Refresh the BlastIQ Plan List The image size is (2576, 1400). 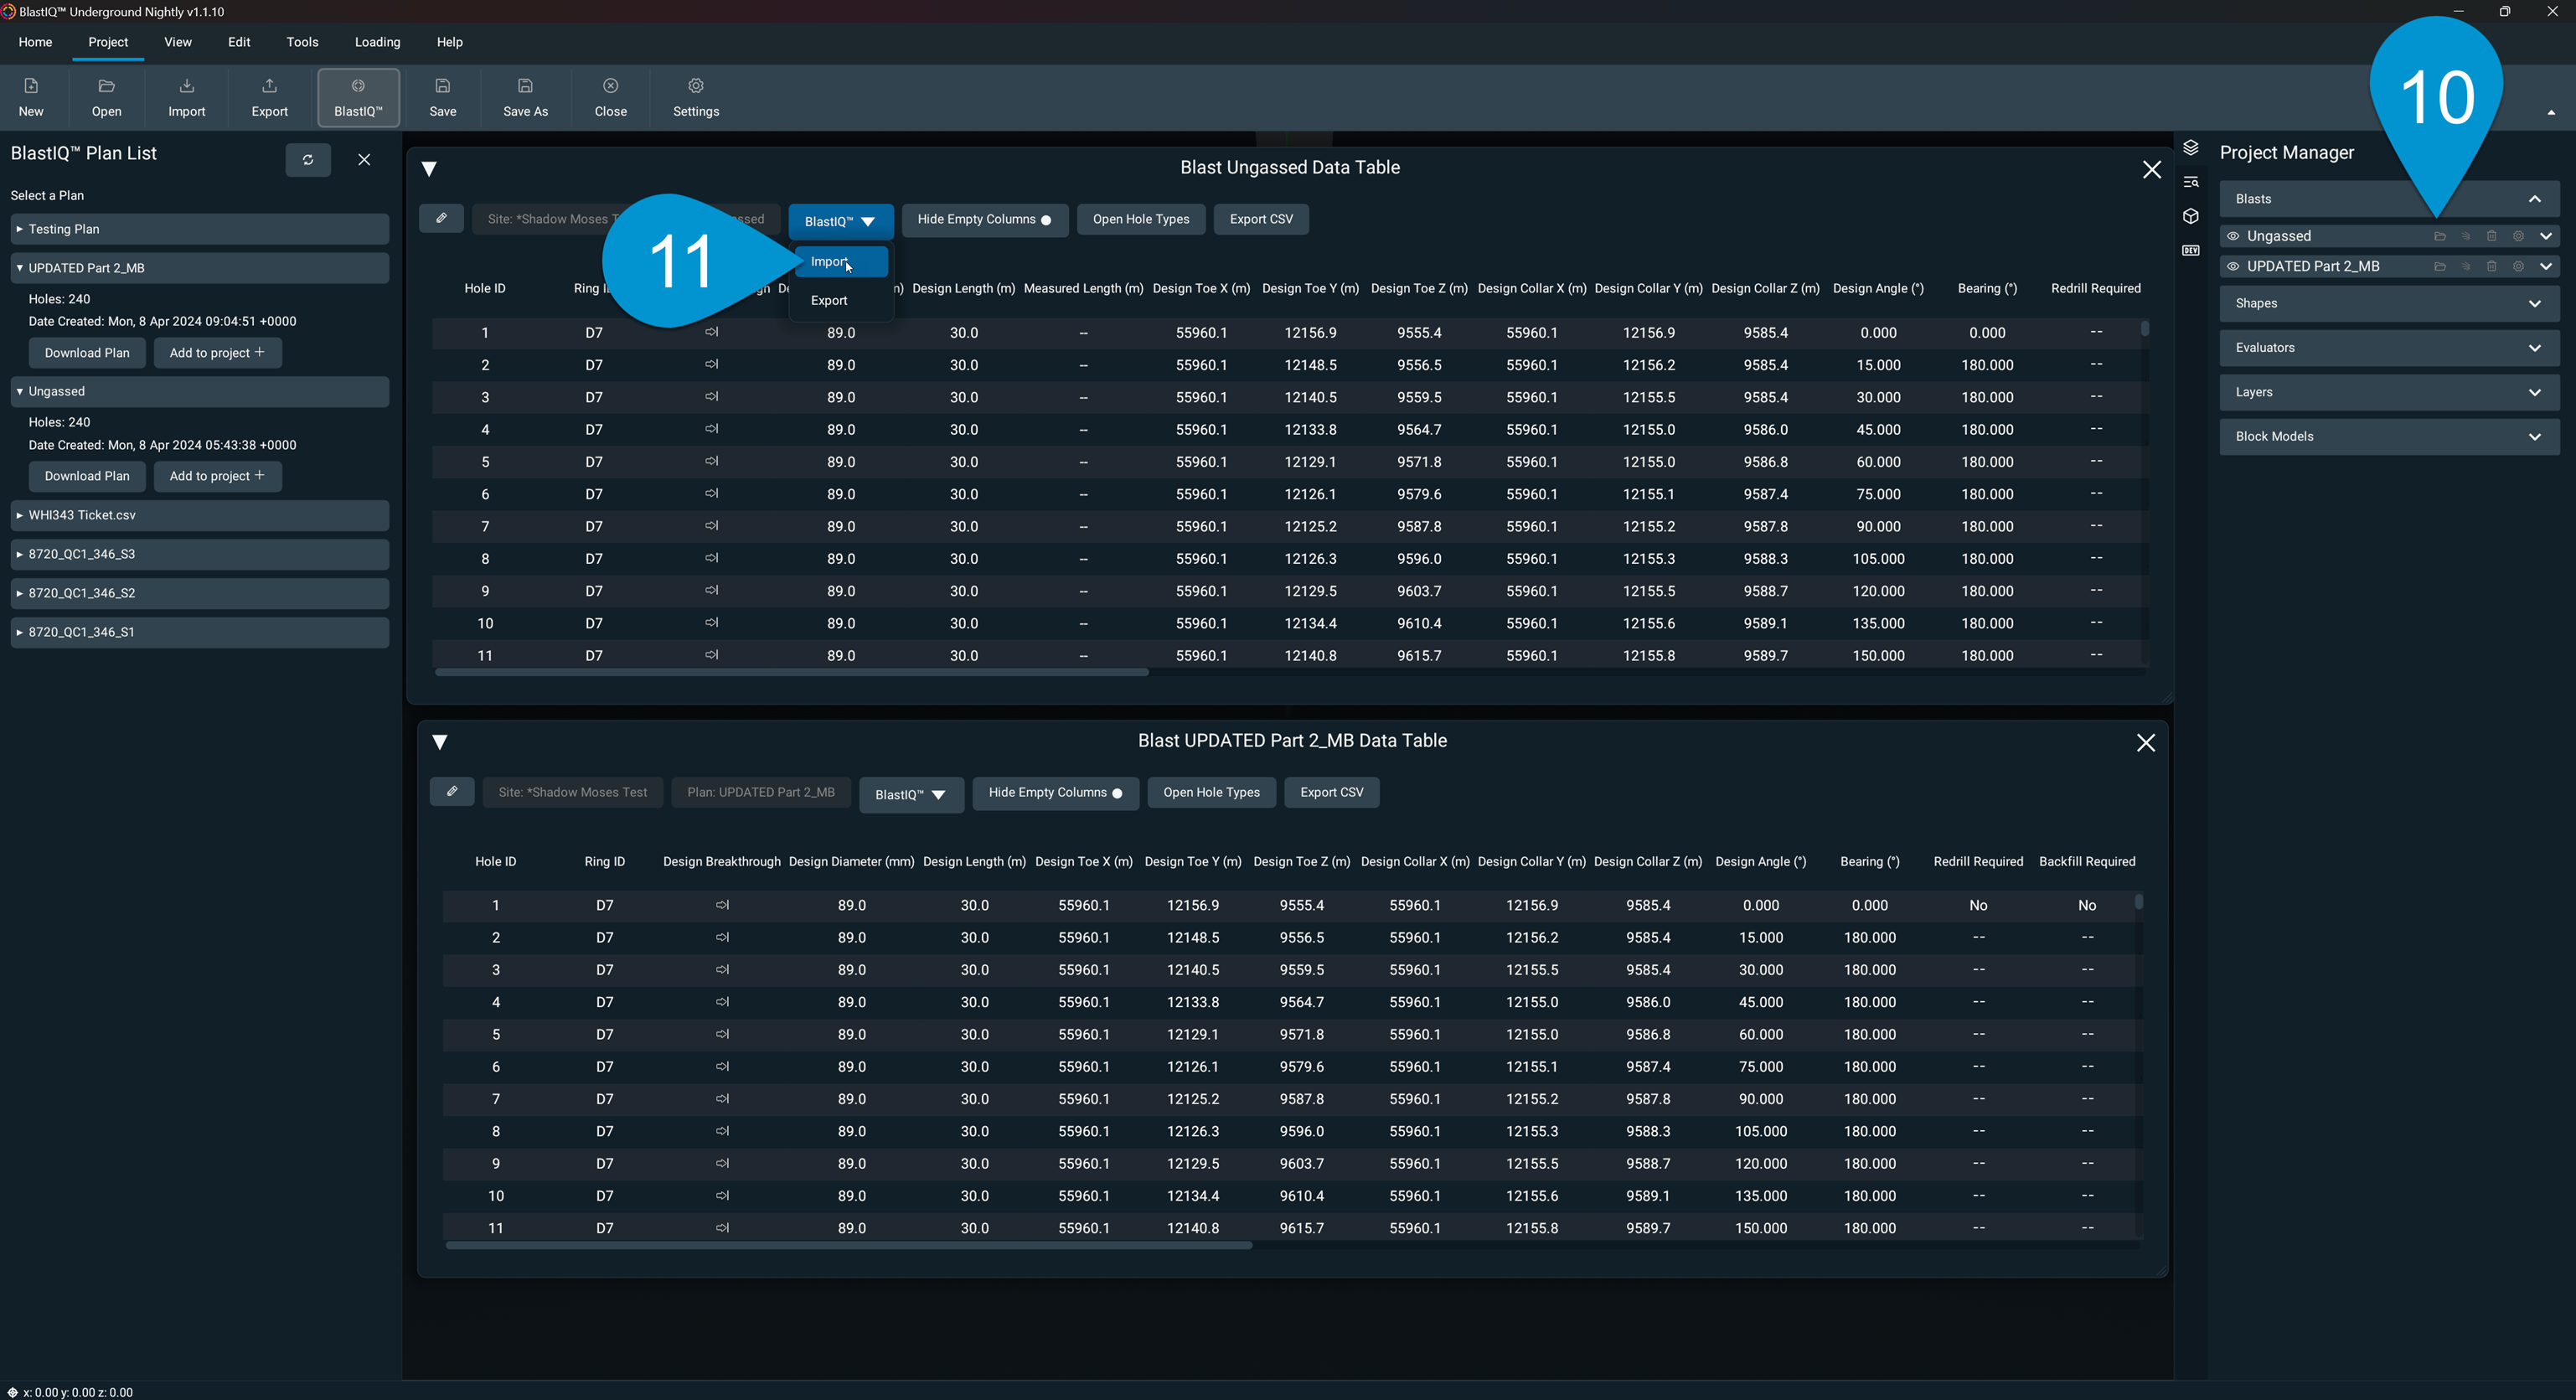tap(307, 160)
